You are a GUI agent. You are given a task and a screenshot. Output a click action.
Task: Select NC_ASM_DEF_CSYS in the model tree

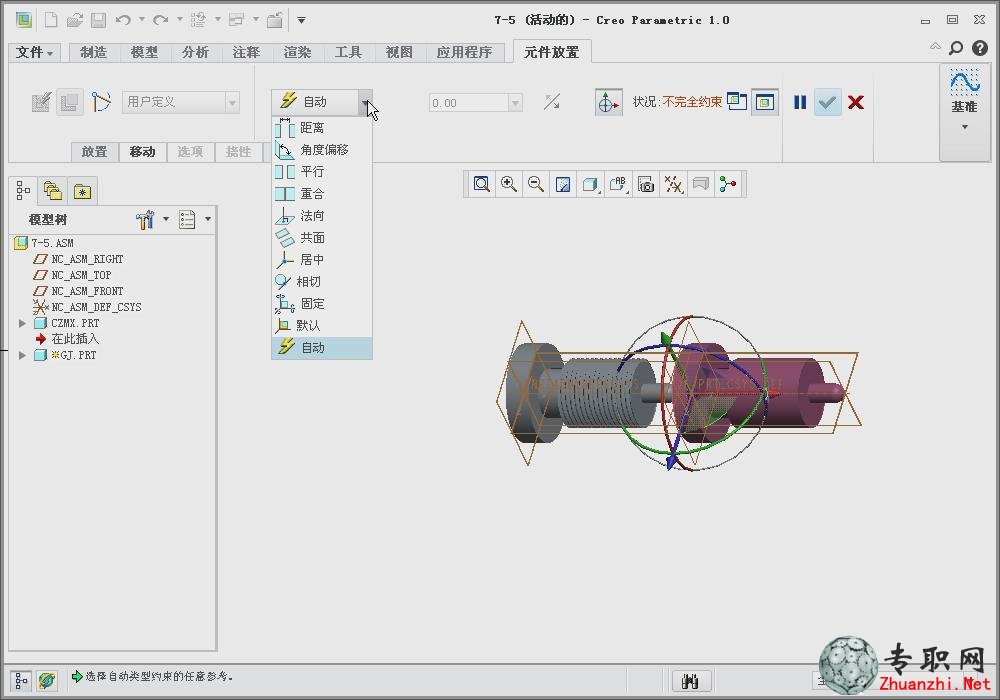(x=96, y=307)
